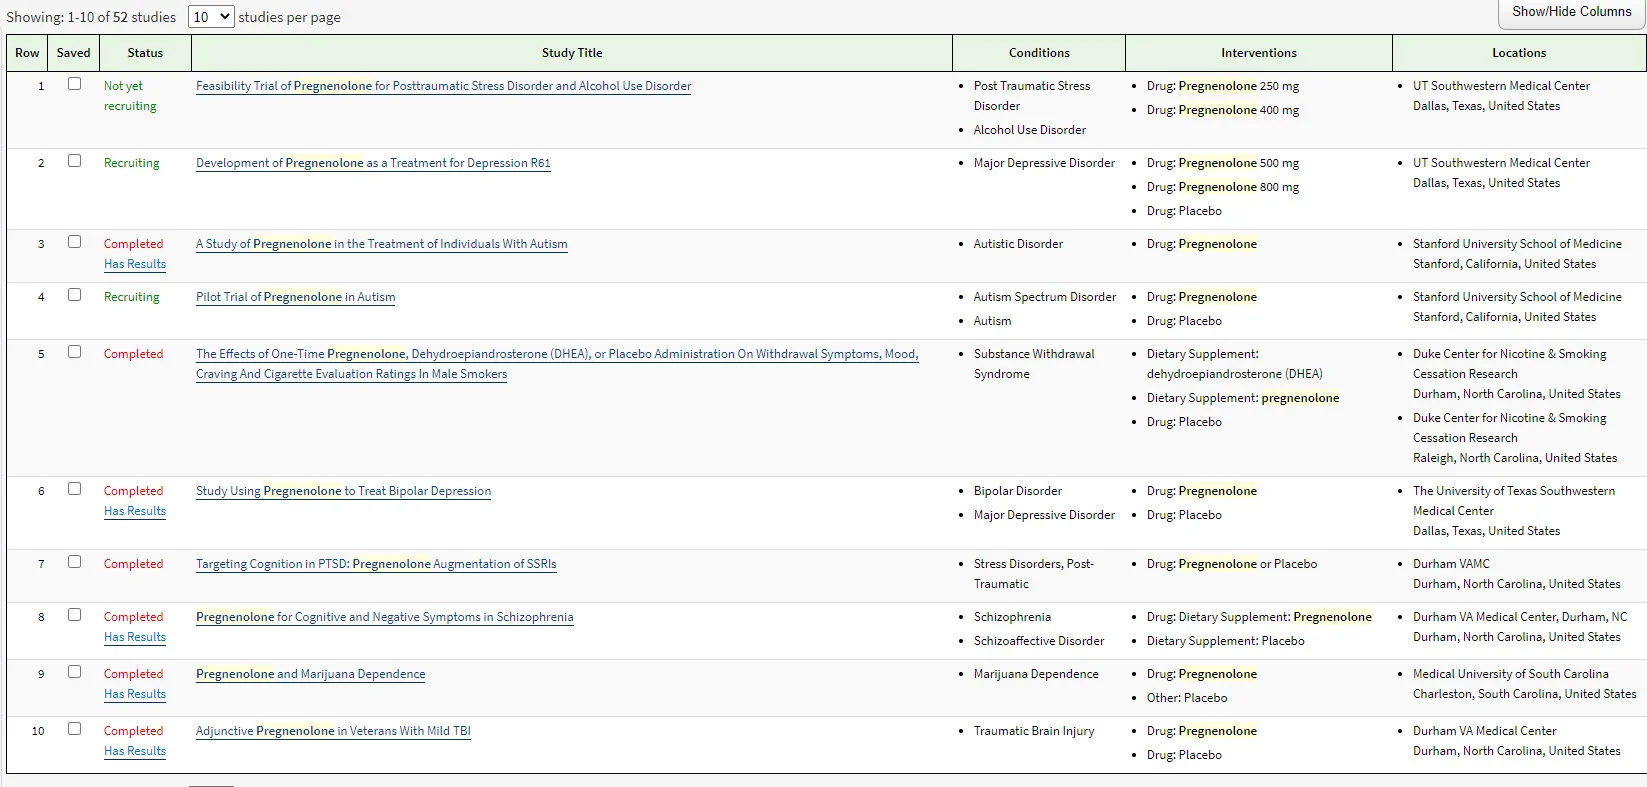Click 'Other: Placebo' intervention in row 9
The height and width of the screenshot is (787, 1647).
(x=1187, y=698)
